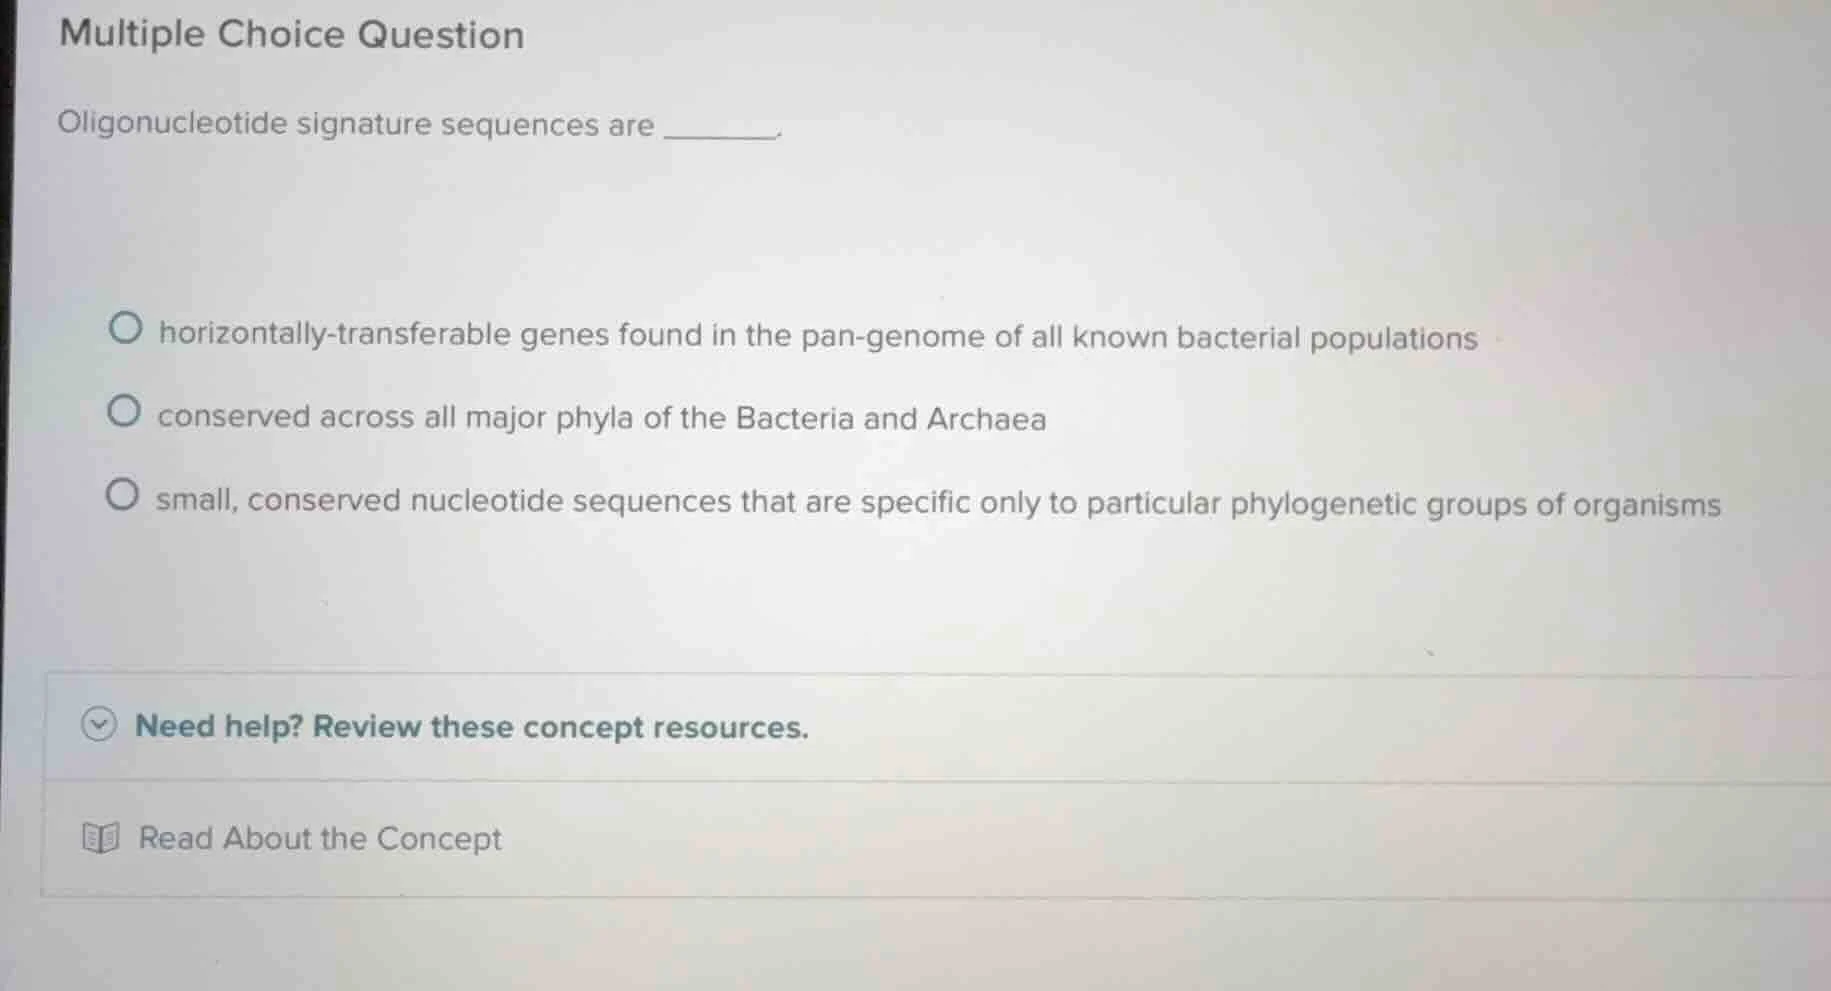
Task: Open the Read About the Concept resource
Action: (318, 838)
